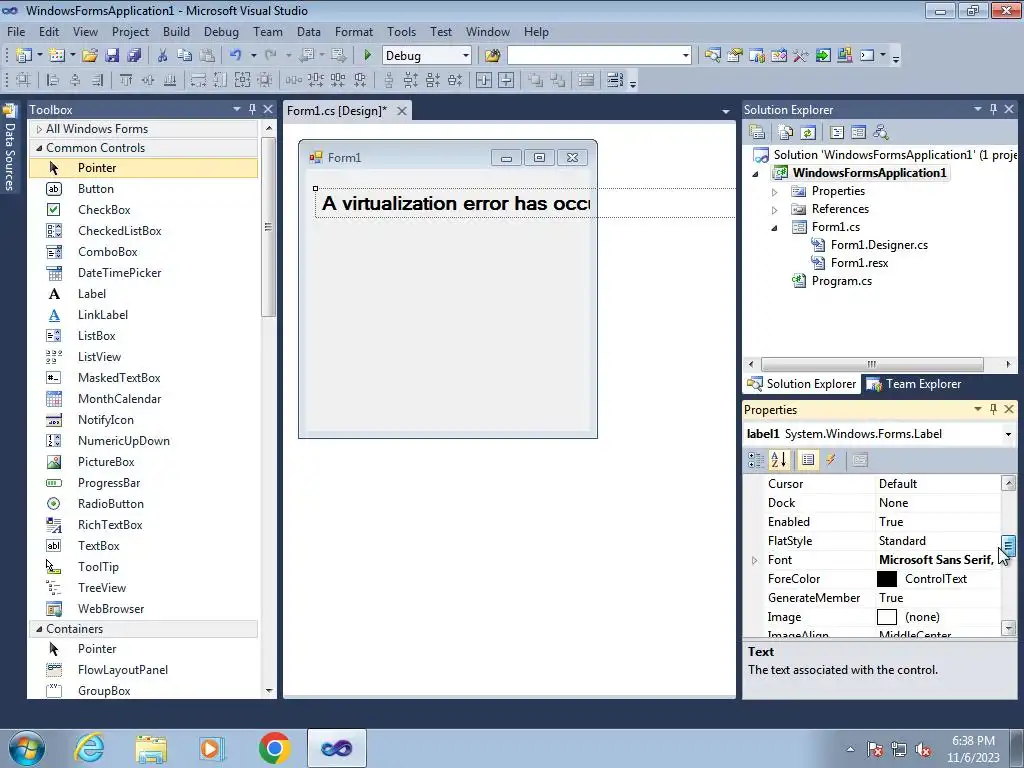Click View Code icon in Solution Explorer
Image resolution: width=1024 pixels, height=768 pixels.
[837, 133]
